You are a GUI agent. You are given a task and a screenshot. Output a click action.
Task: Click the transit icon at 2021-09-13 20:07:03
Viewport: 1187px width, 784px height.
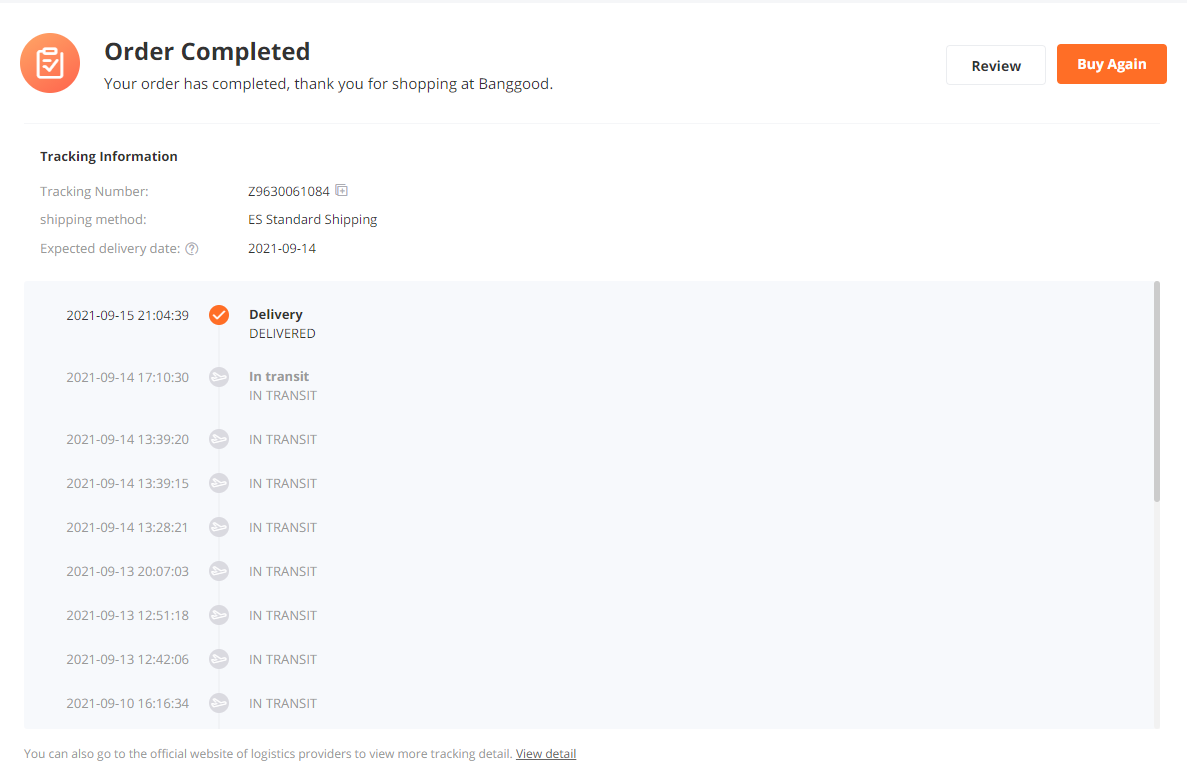pos(219,571)
